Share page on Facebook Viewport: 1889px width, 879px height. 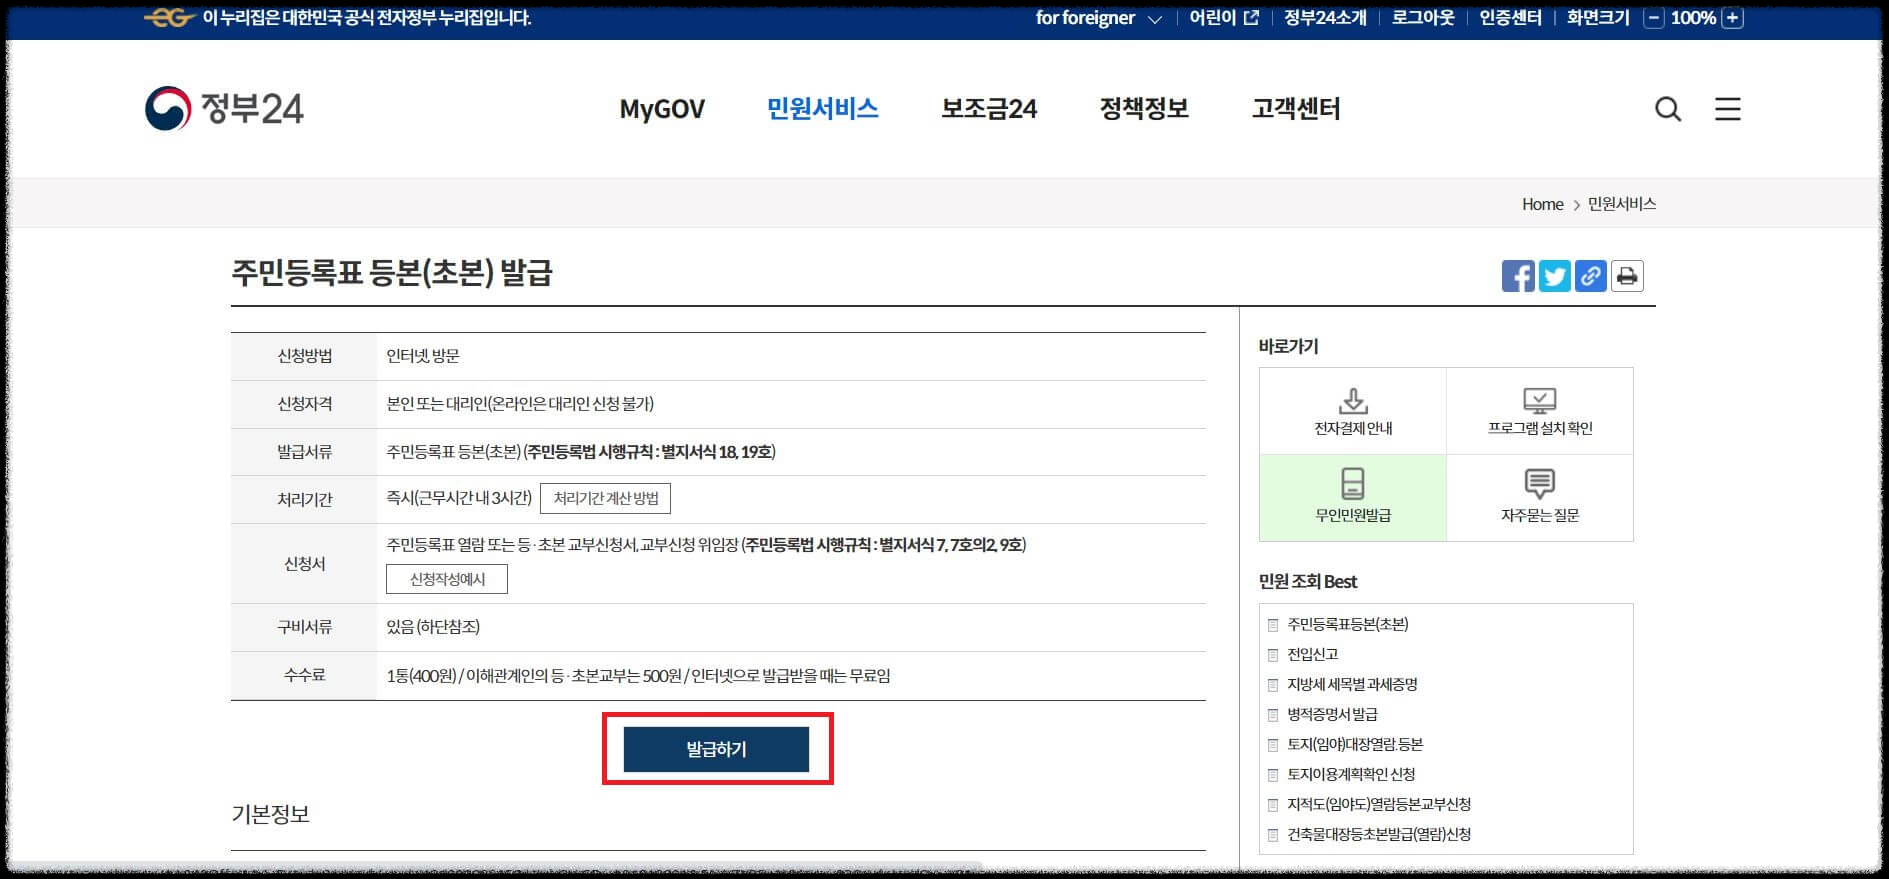click(1518, 276)
